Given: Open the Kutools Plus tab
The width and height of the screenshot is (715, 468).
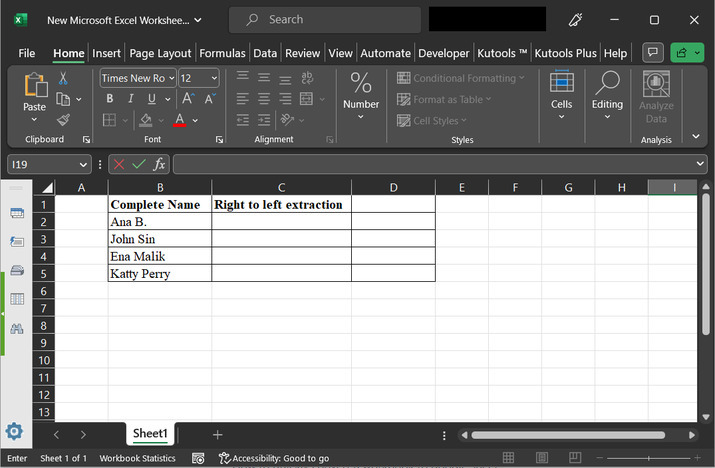Looking at the screenshot, I should coord(565,53).
